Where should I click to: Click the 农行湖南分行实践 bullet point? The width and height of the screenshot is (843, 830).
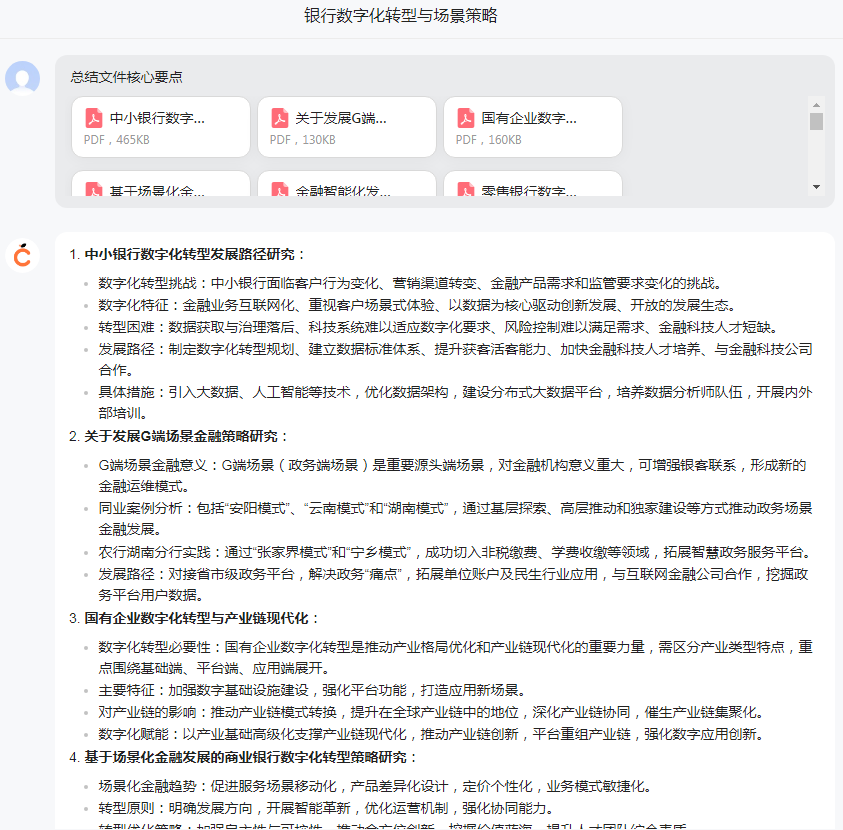coord(455,551)
